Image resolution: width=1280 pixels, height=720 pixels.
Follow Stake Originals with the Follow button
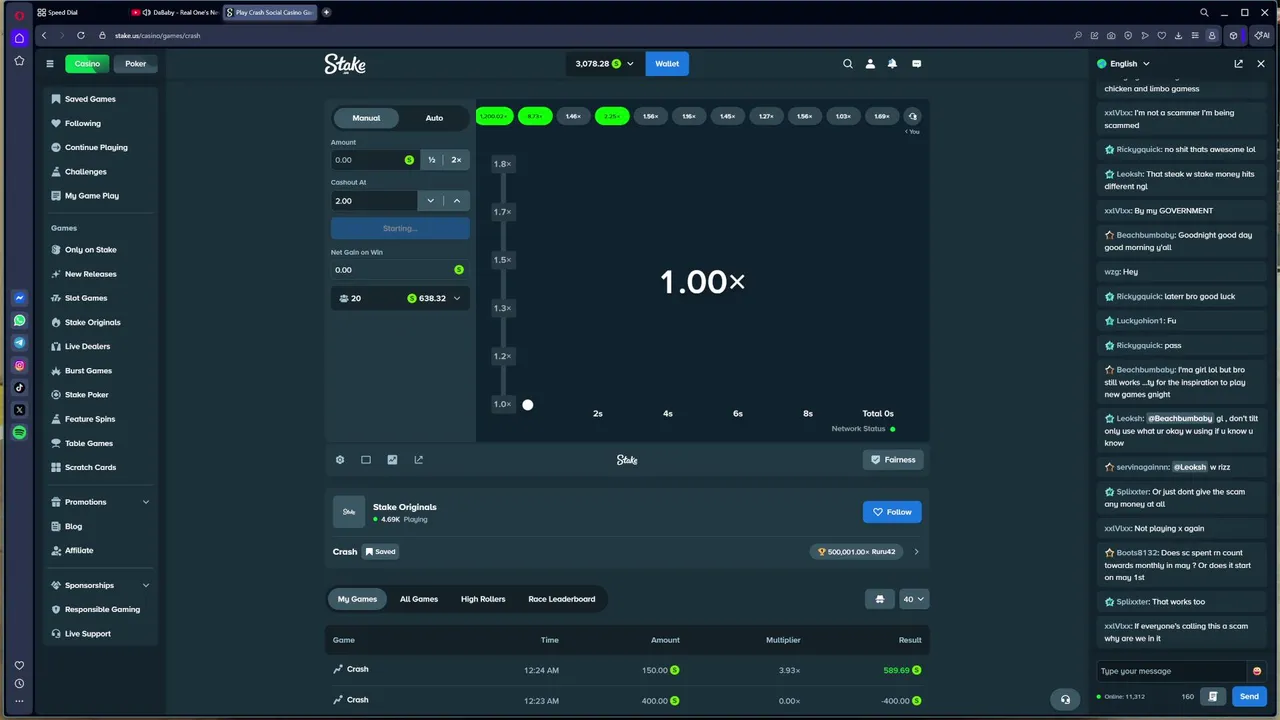tap(892, 512)
